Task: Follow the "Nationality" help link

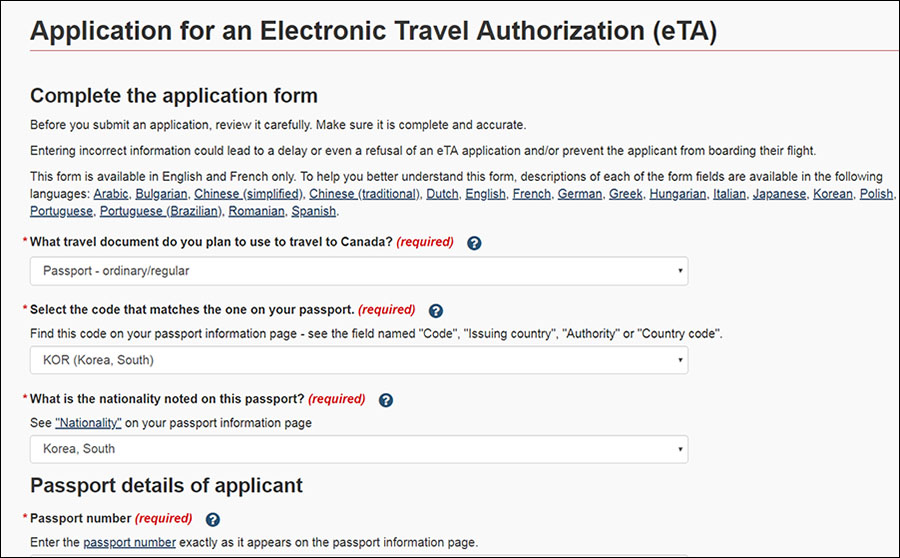Action: [88, 423]
